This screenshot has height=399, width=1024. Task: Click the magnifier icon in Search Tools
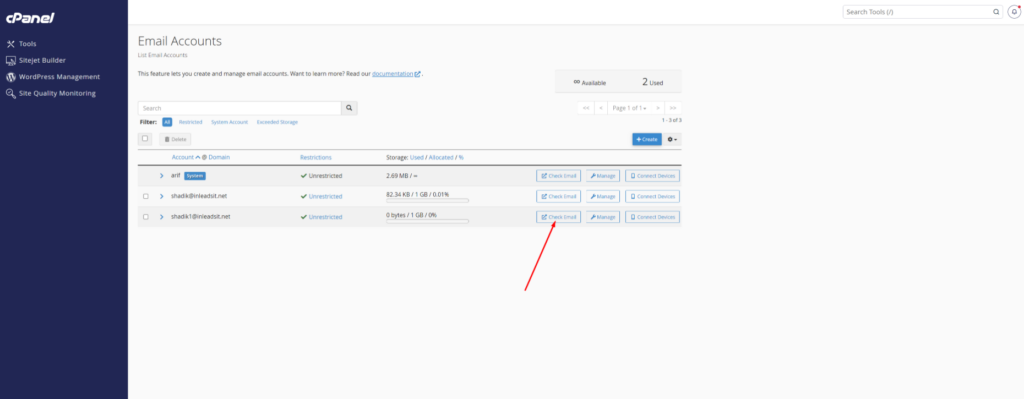click(x=997, y=12)
